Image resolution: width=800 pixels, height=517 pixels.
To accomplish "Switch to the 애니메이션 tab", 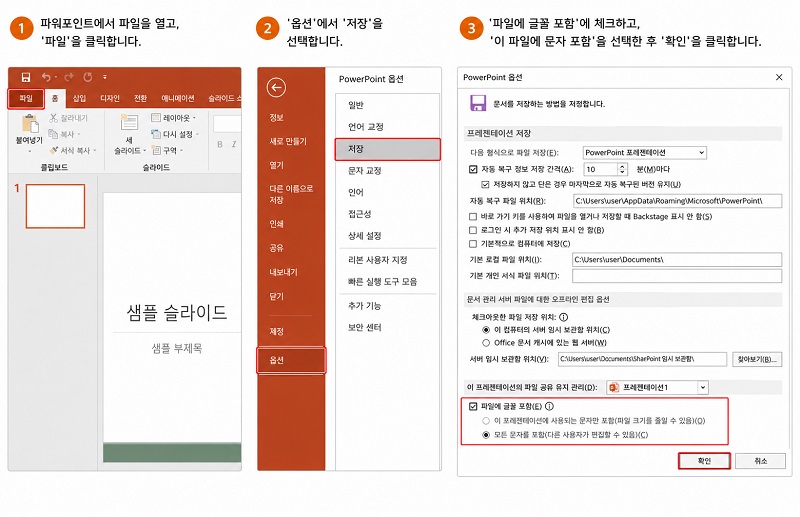I will coord(178,99).
